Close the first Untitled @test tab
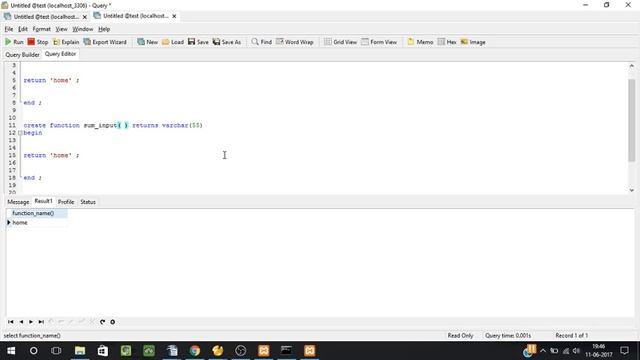The height and width of the screenshot is (360, 640). click(x=84, y=17)
